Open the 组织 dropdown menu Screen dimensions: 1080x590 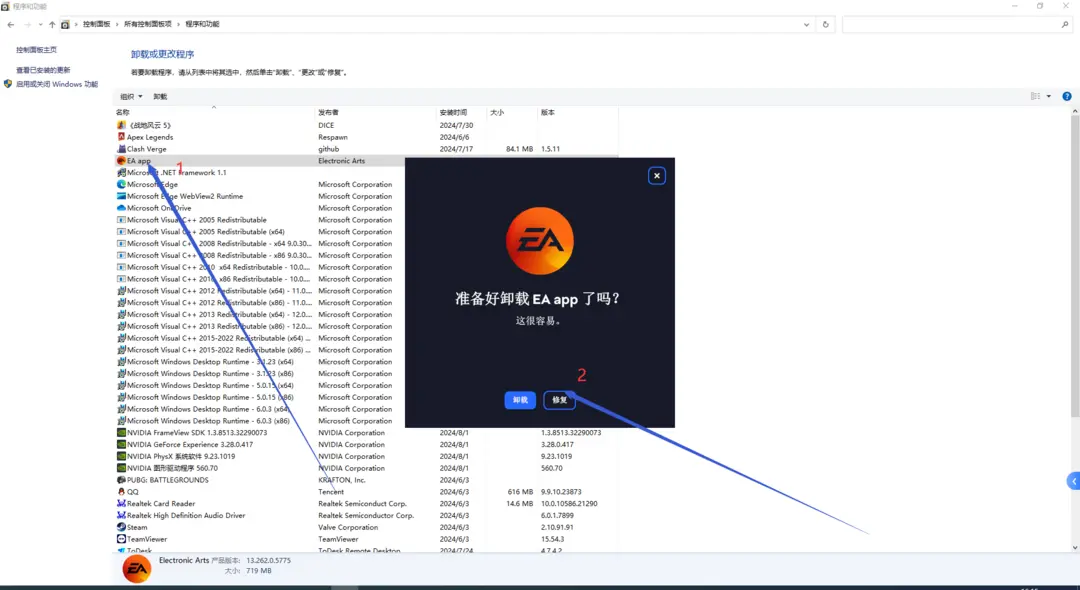click(x=131, y=96)
